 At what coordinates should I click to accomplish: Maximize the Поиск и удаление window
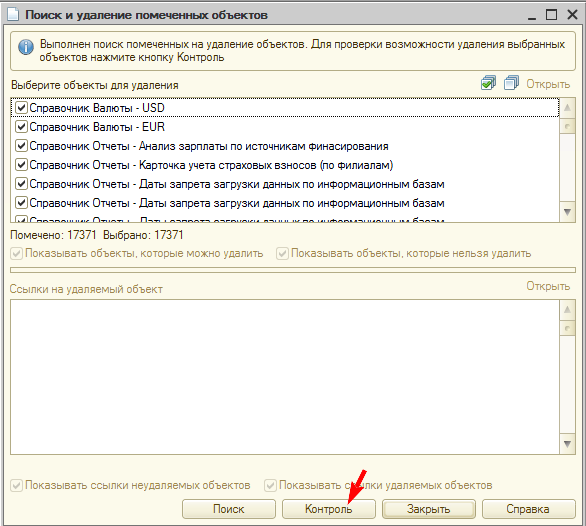pyautogui.click(x=551, y=15)
